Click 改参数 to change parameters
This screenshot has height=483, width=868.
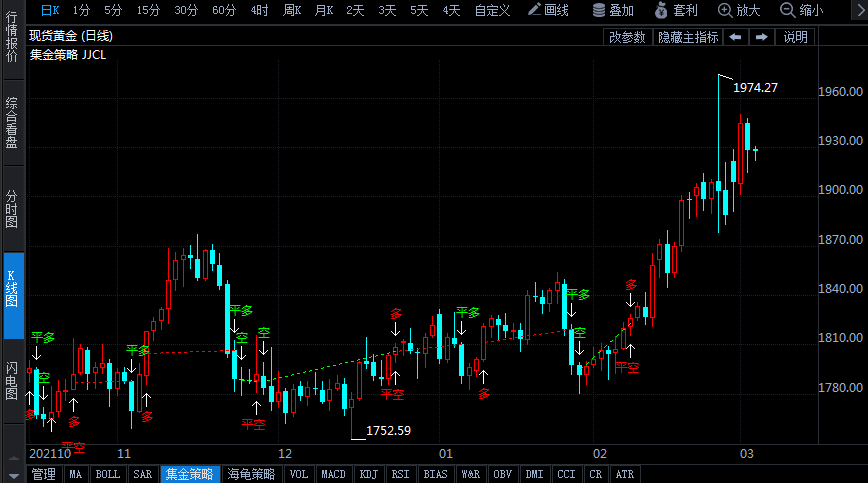point(627,37)
